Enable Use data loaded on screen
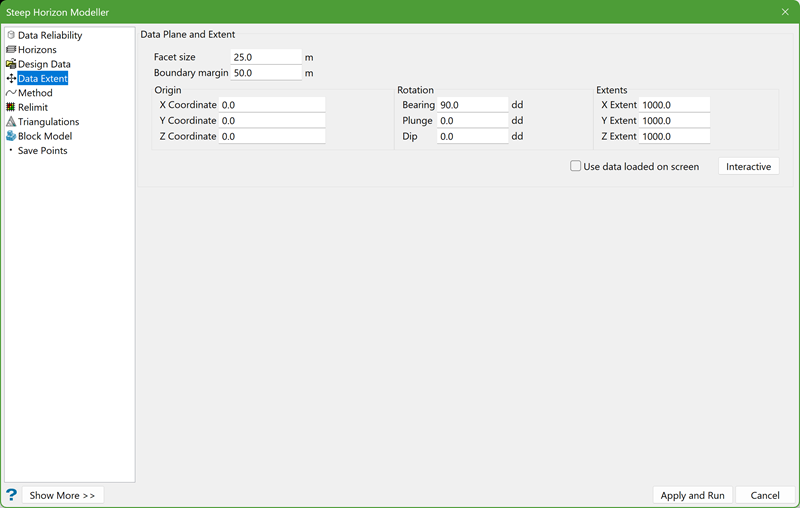Screen dimensions: 800x508 coord(576,166)
